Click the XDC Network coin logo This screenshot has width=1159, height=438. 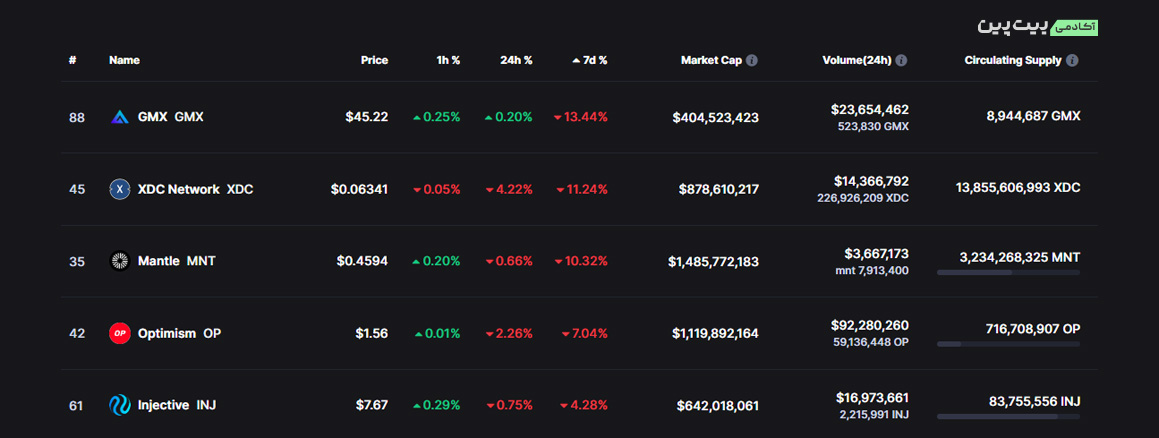tap(120, 189)
